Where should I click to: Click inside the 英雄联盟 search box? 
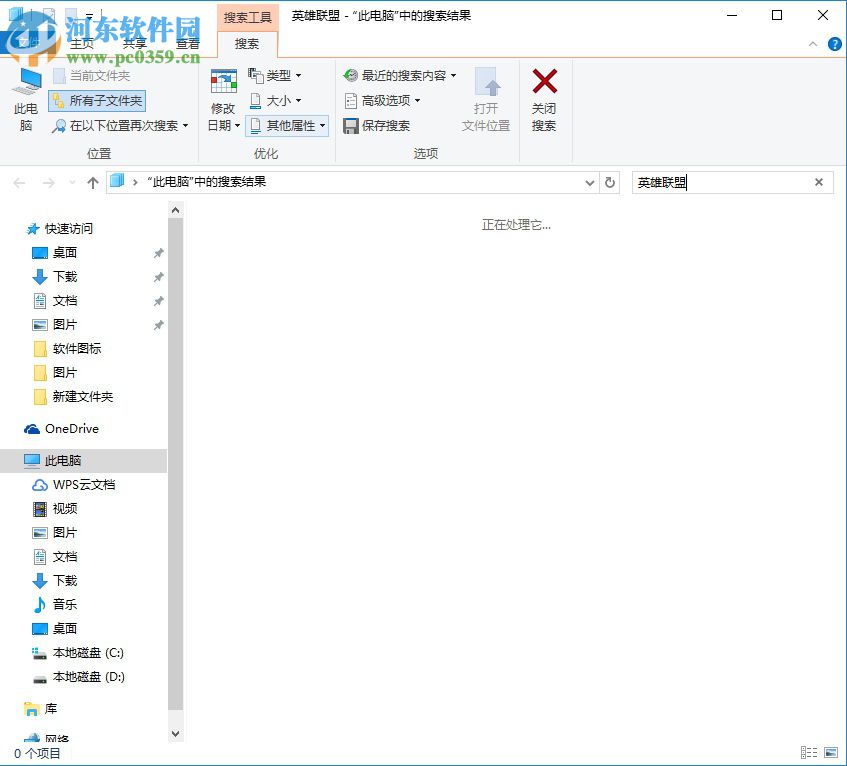[720, 182]
